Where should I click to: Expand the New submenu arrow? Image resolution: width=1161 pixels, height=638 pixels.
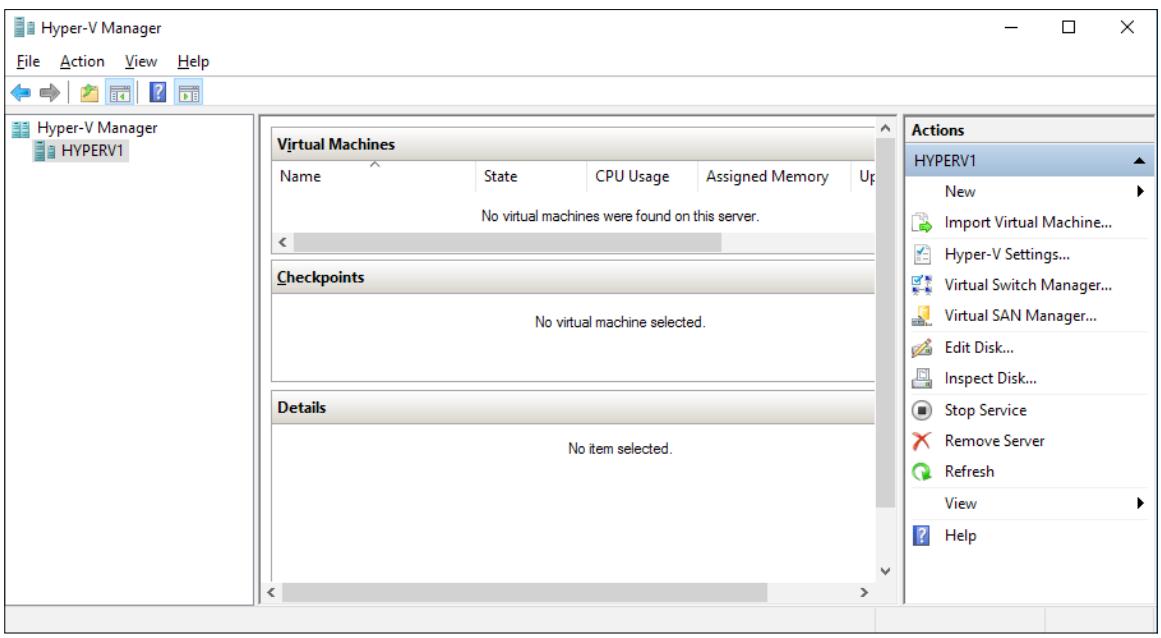[x=1140, y=192]
